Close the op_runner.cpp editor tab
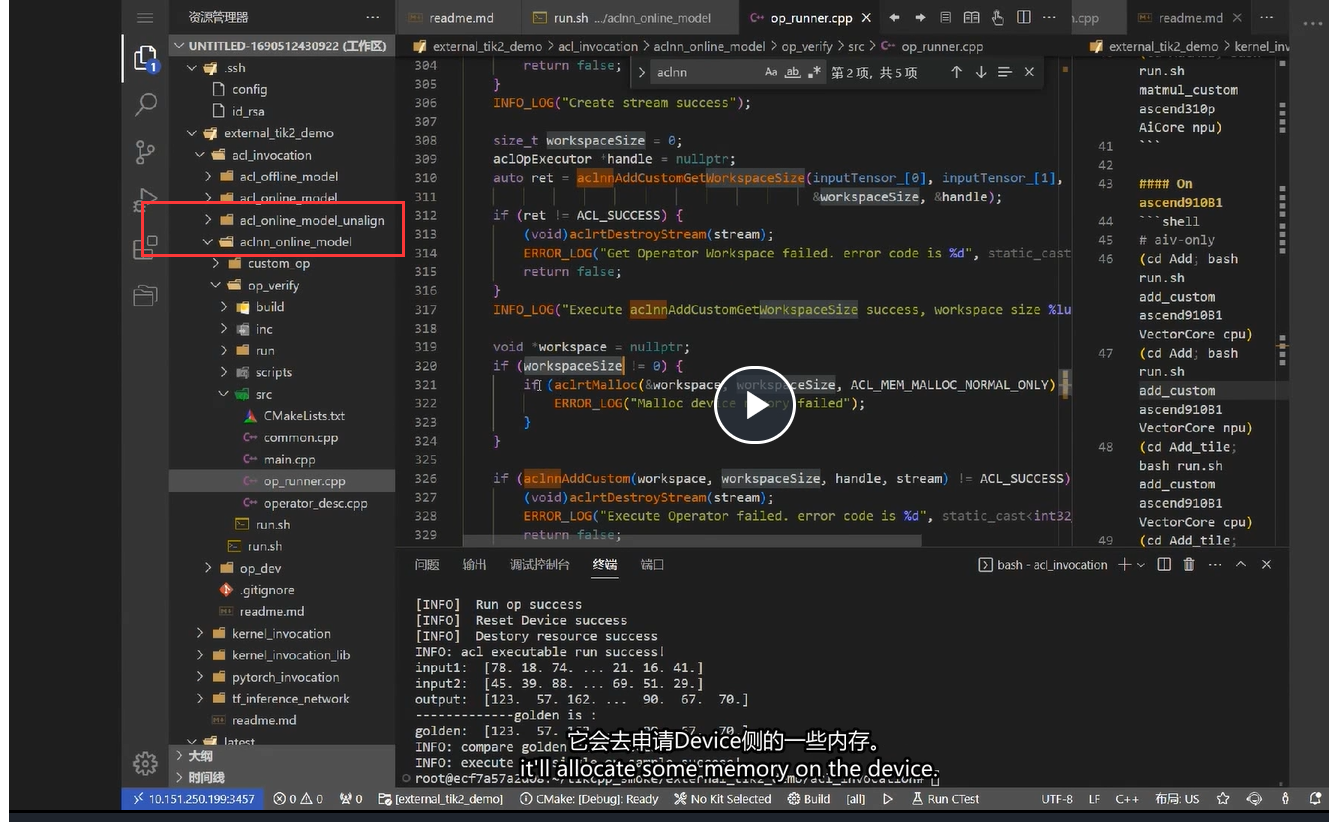 [x=866, y=18]
